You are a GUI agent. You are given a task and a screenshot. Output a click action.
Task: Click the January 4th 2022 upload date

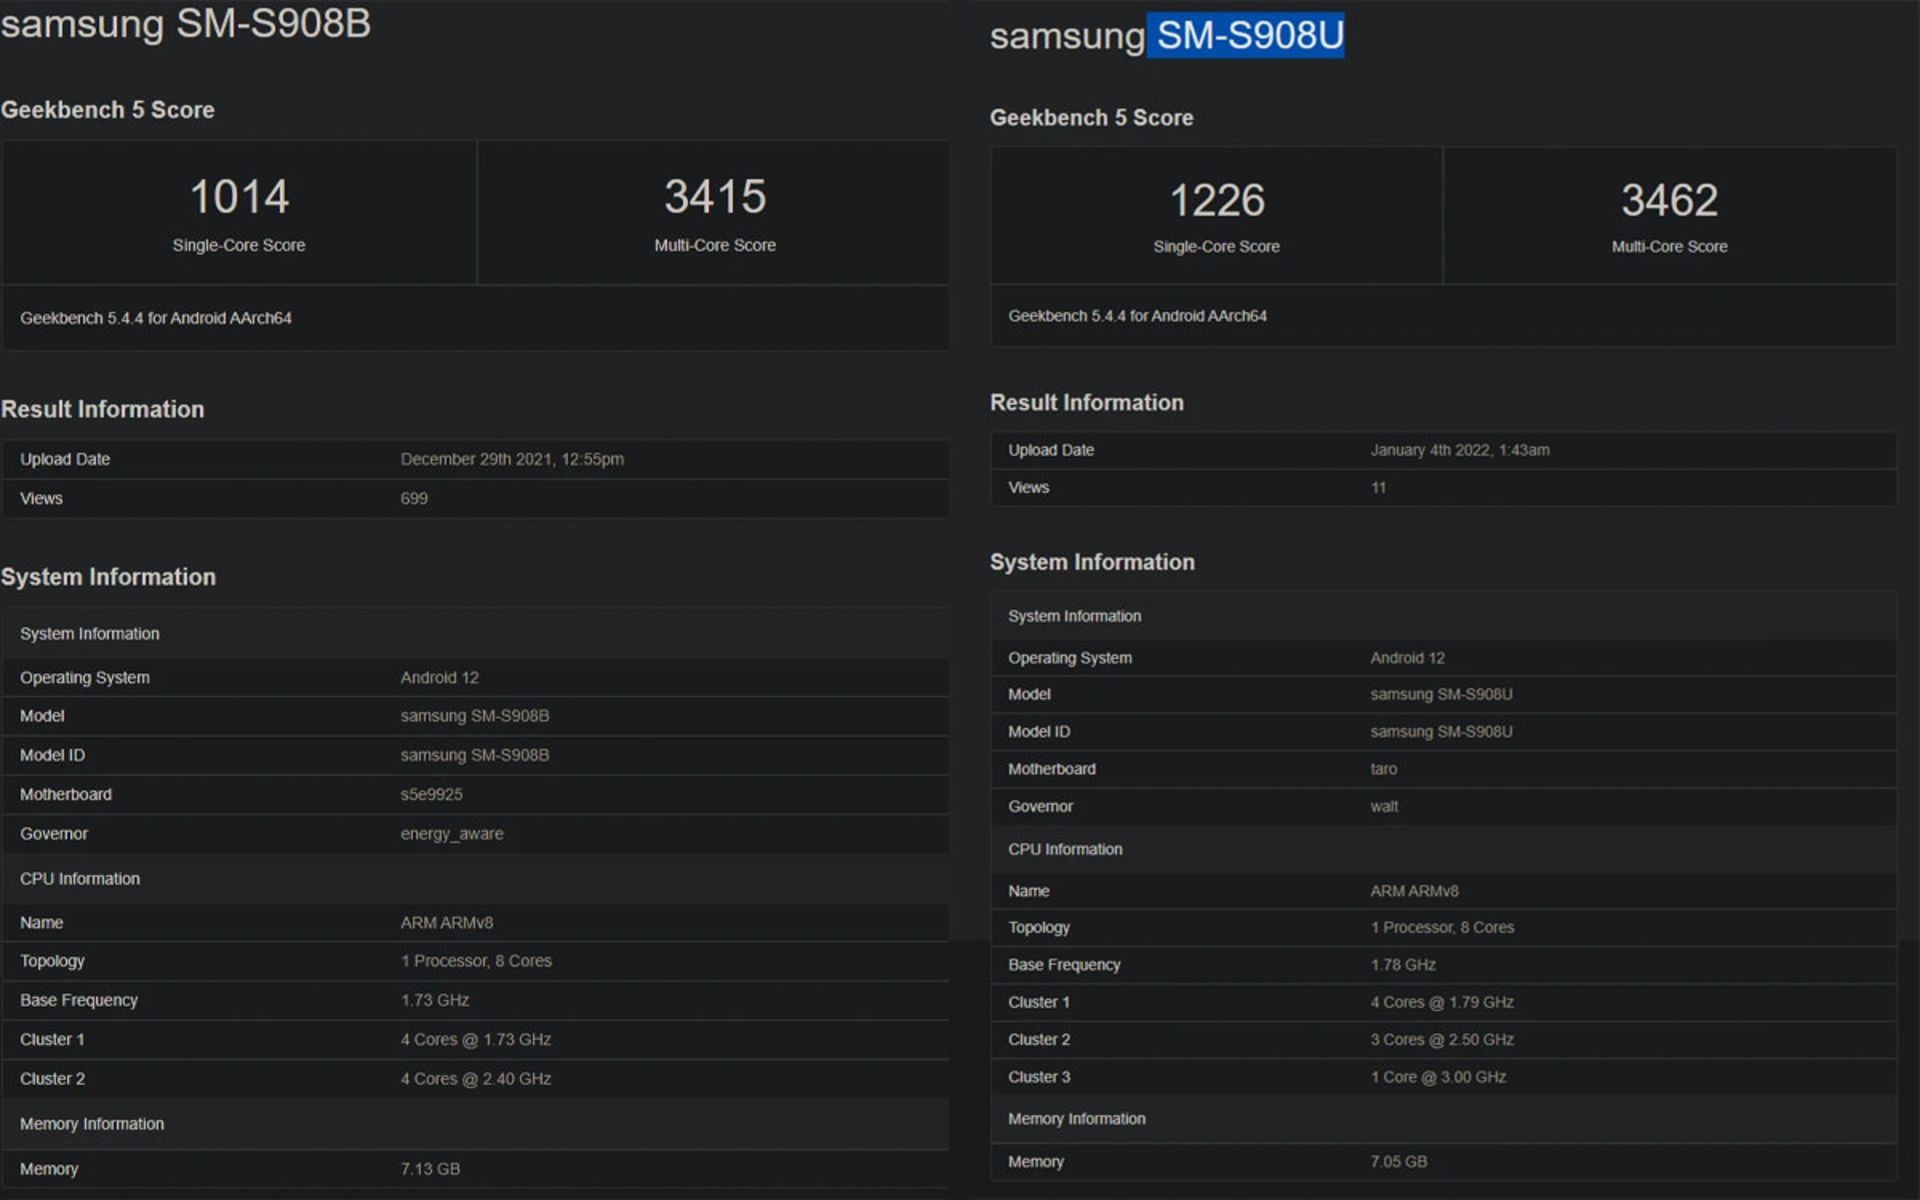[x=1459, y=450]
